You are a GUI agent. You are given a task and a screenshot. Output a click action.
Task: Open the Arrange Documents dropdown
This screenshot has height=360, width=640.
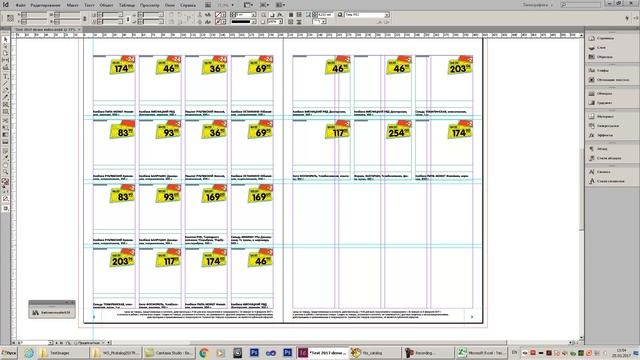tap(280, 5)
